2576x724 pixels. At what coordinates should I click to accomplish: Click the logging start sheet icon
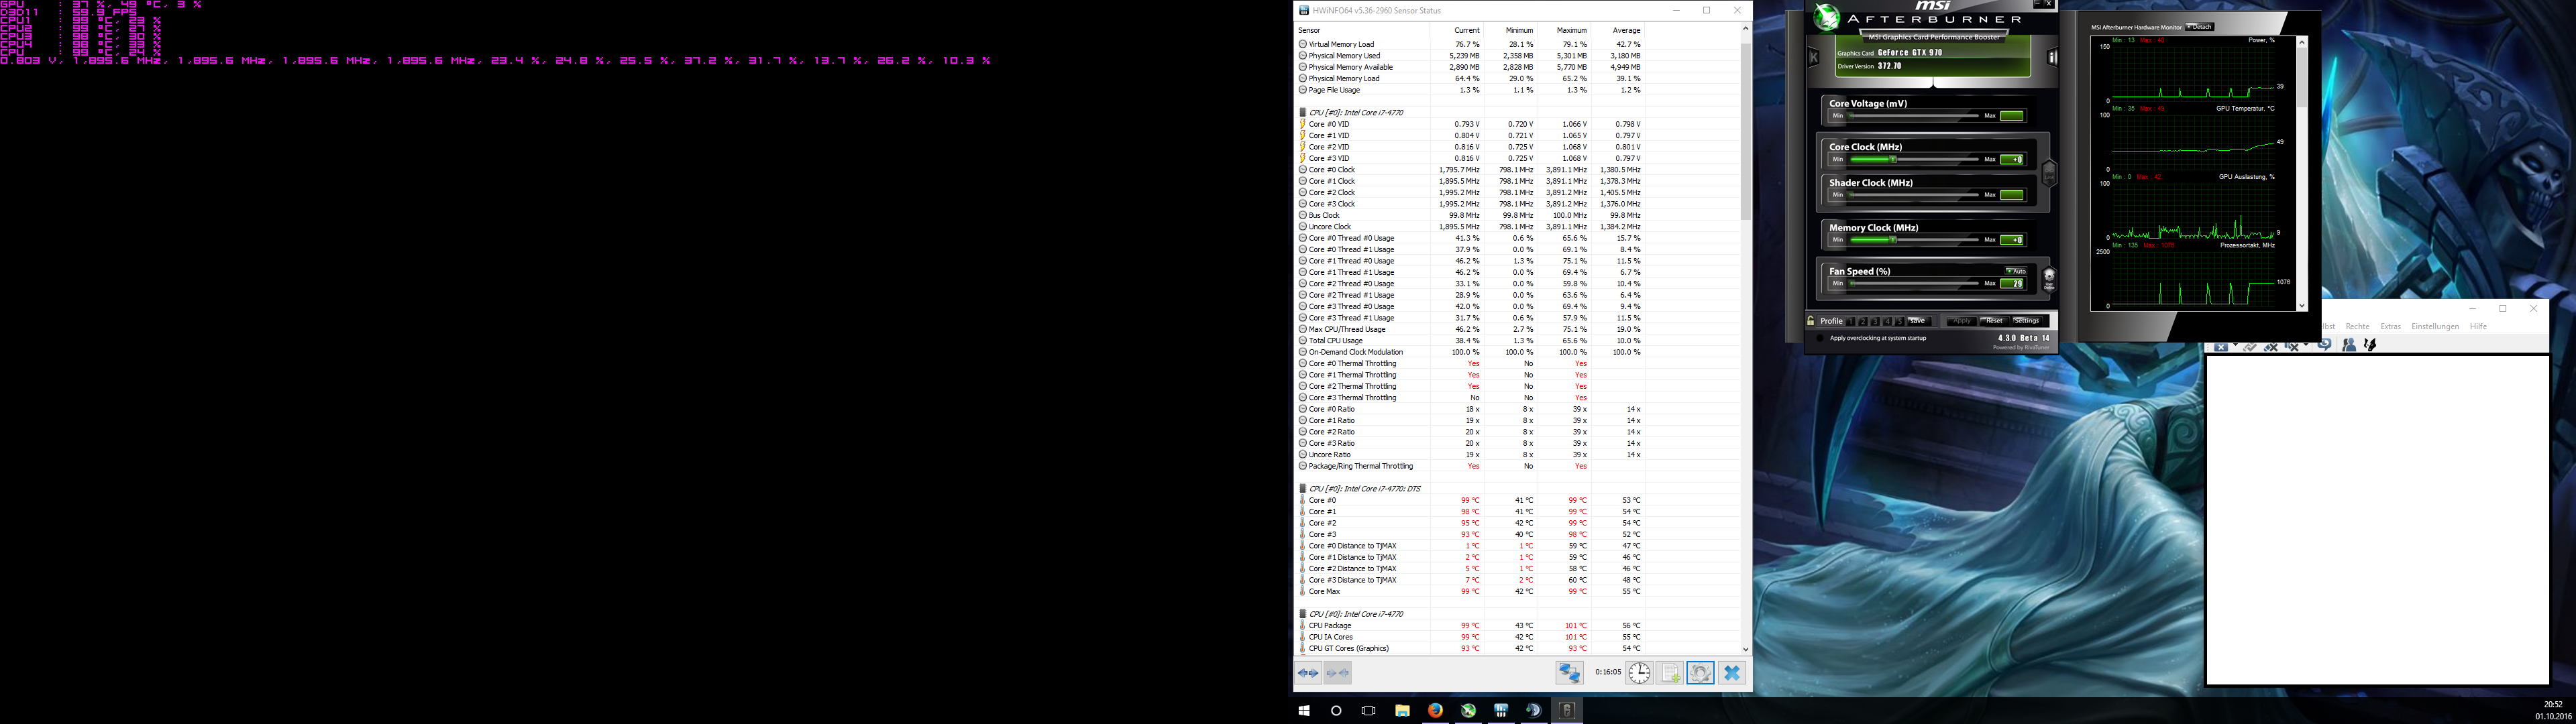click(x=1670, y=673)
